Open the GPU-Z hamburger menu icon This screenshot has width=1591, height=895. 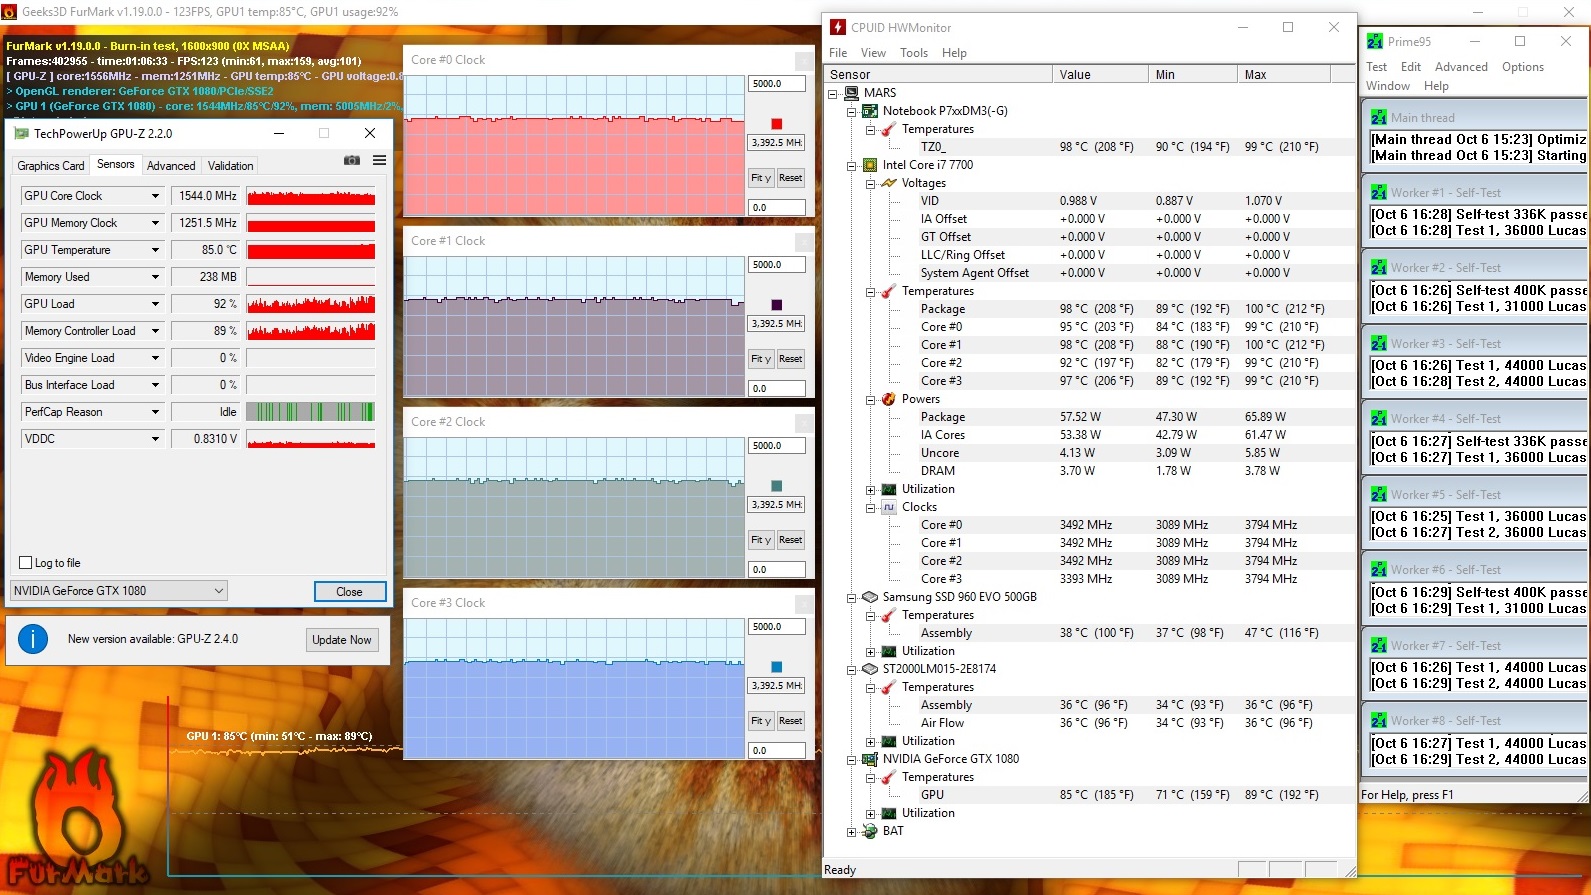(x=380, y=160)
